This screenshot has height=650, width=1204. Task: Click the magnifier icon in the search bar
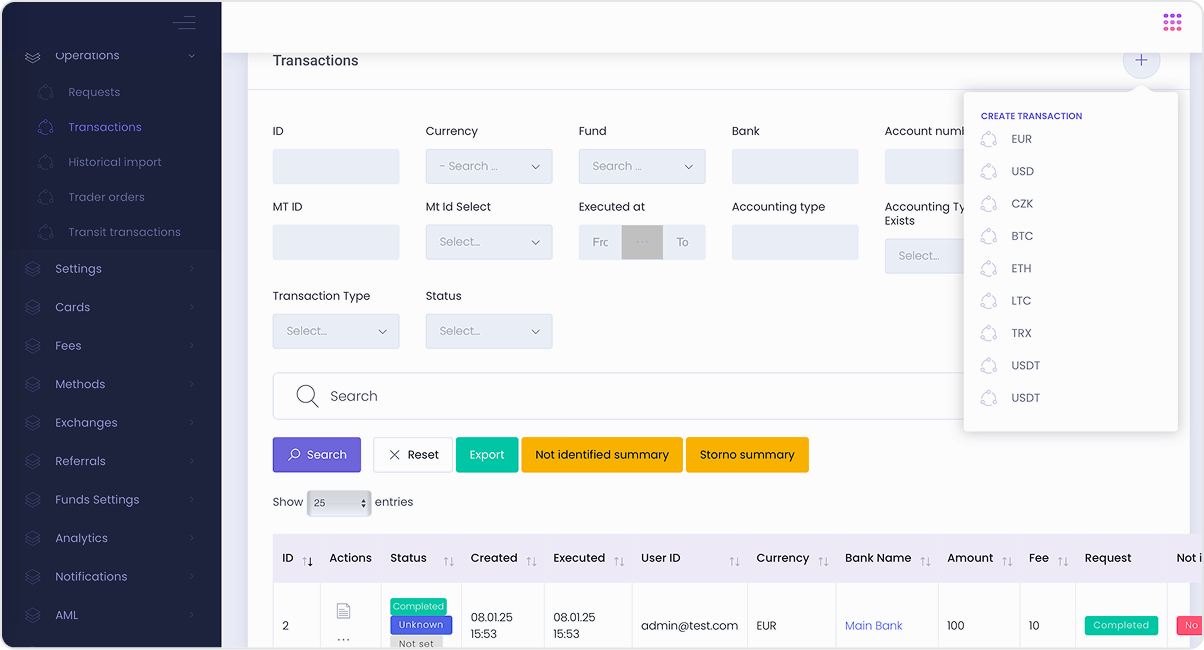pyautogui.click(x=307, y=395)
